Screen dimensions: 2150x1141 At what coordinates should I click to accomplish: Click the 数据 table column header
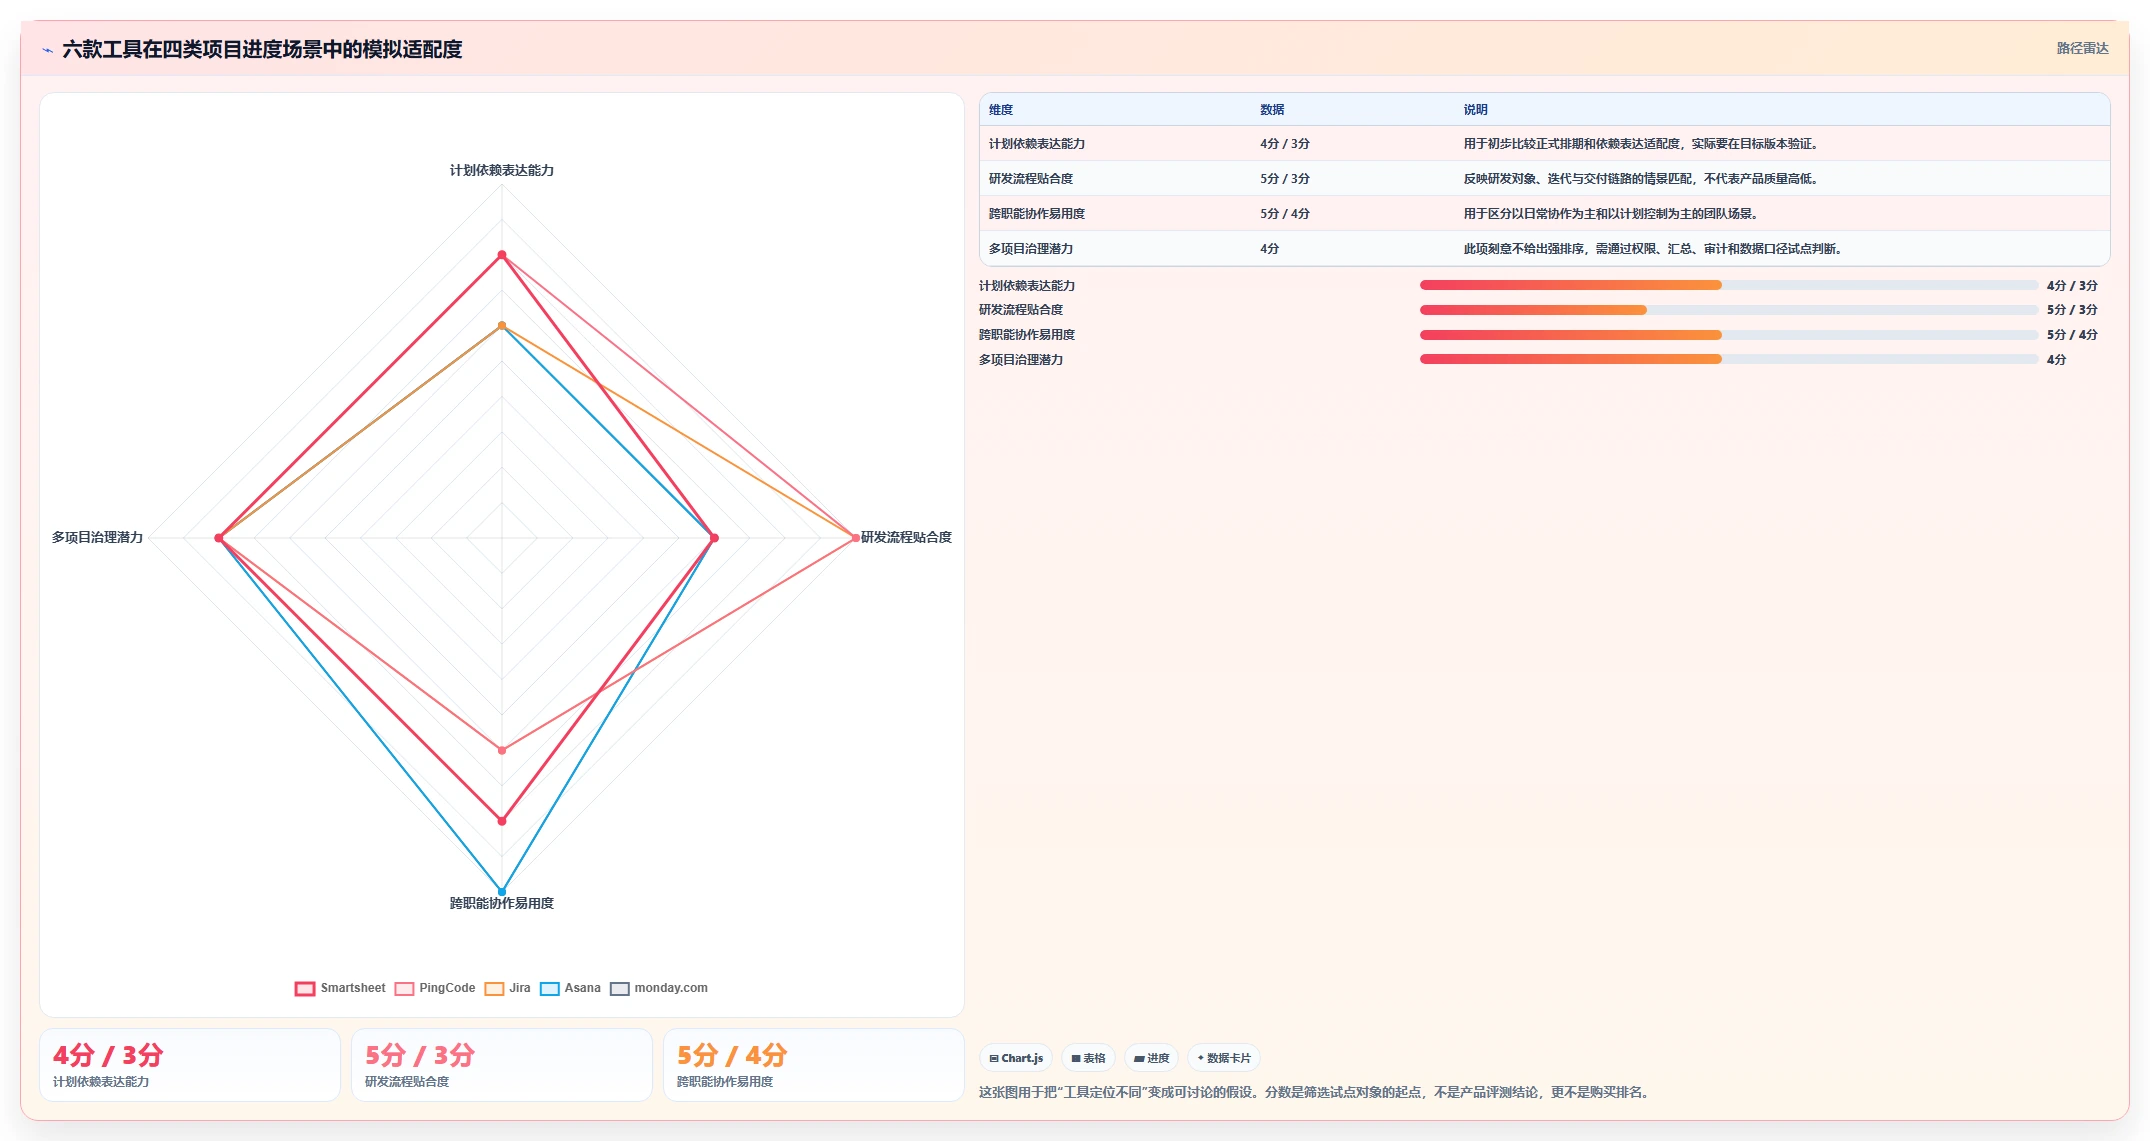1272,110
